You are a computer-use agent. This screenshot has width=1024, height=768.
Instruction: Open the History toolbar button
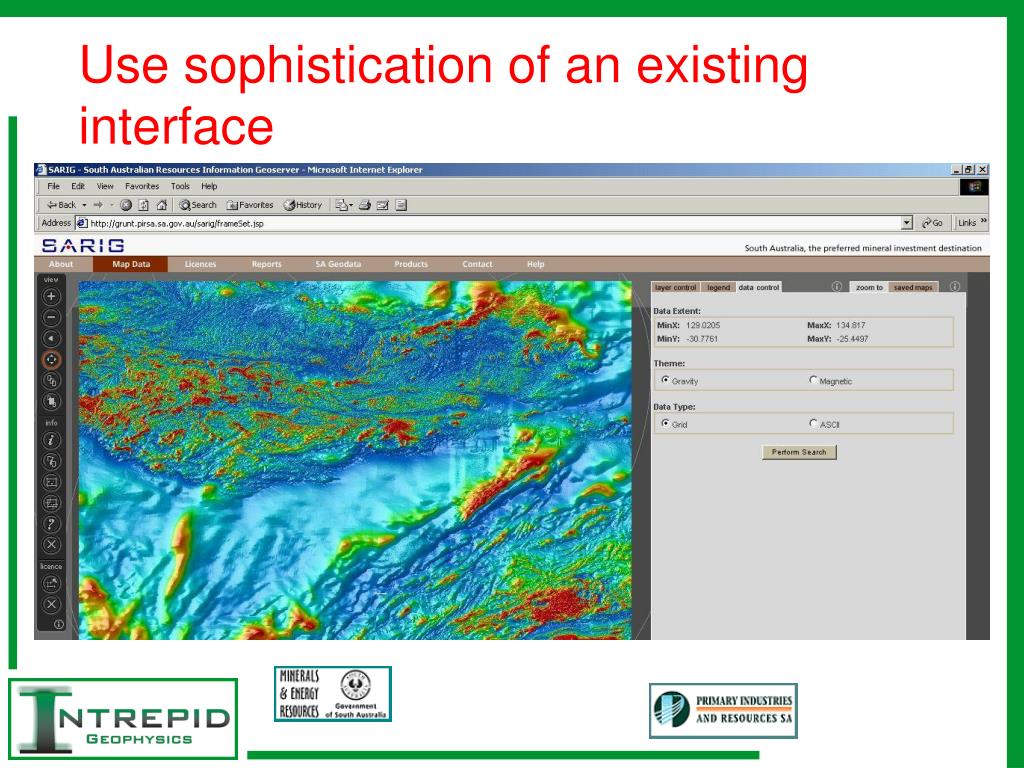[303, 205]
